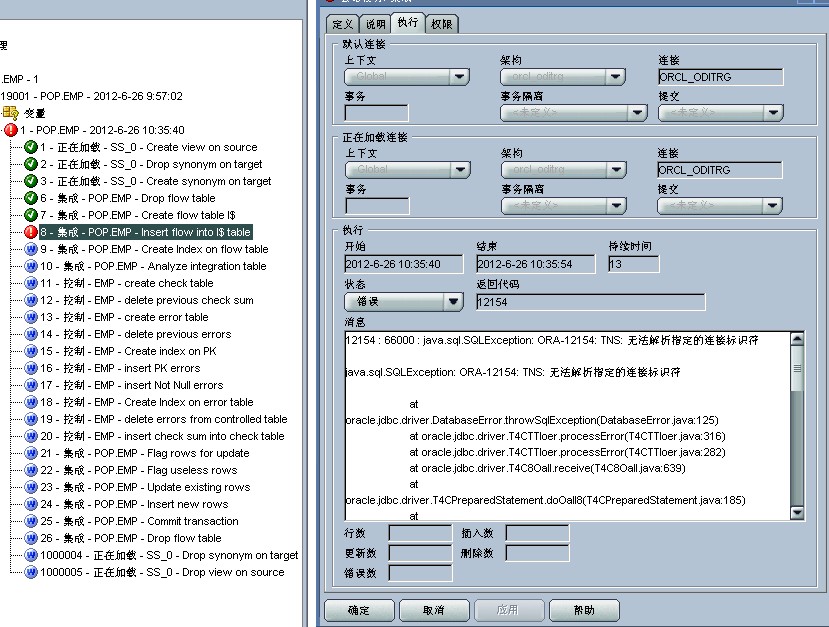Click green check icon for Create flow table I$
829x627 pixels.
pyautogui.click(x=31, y=215)
